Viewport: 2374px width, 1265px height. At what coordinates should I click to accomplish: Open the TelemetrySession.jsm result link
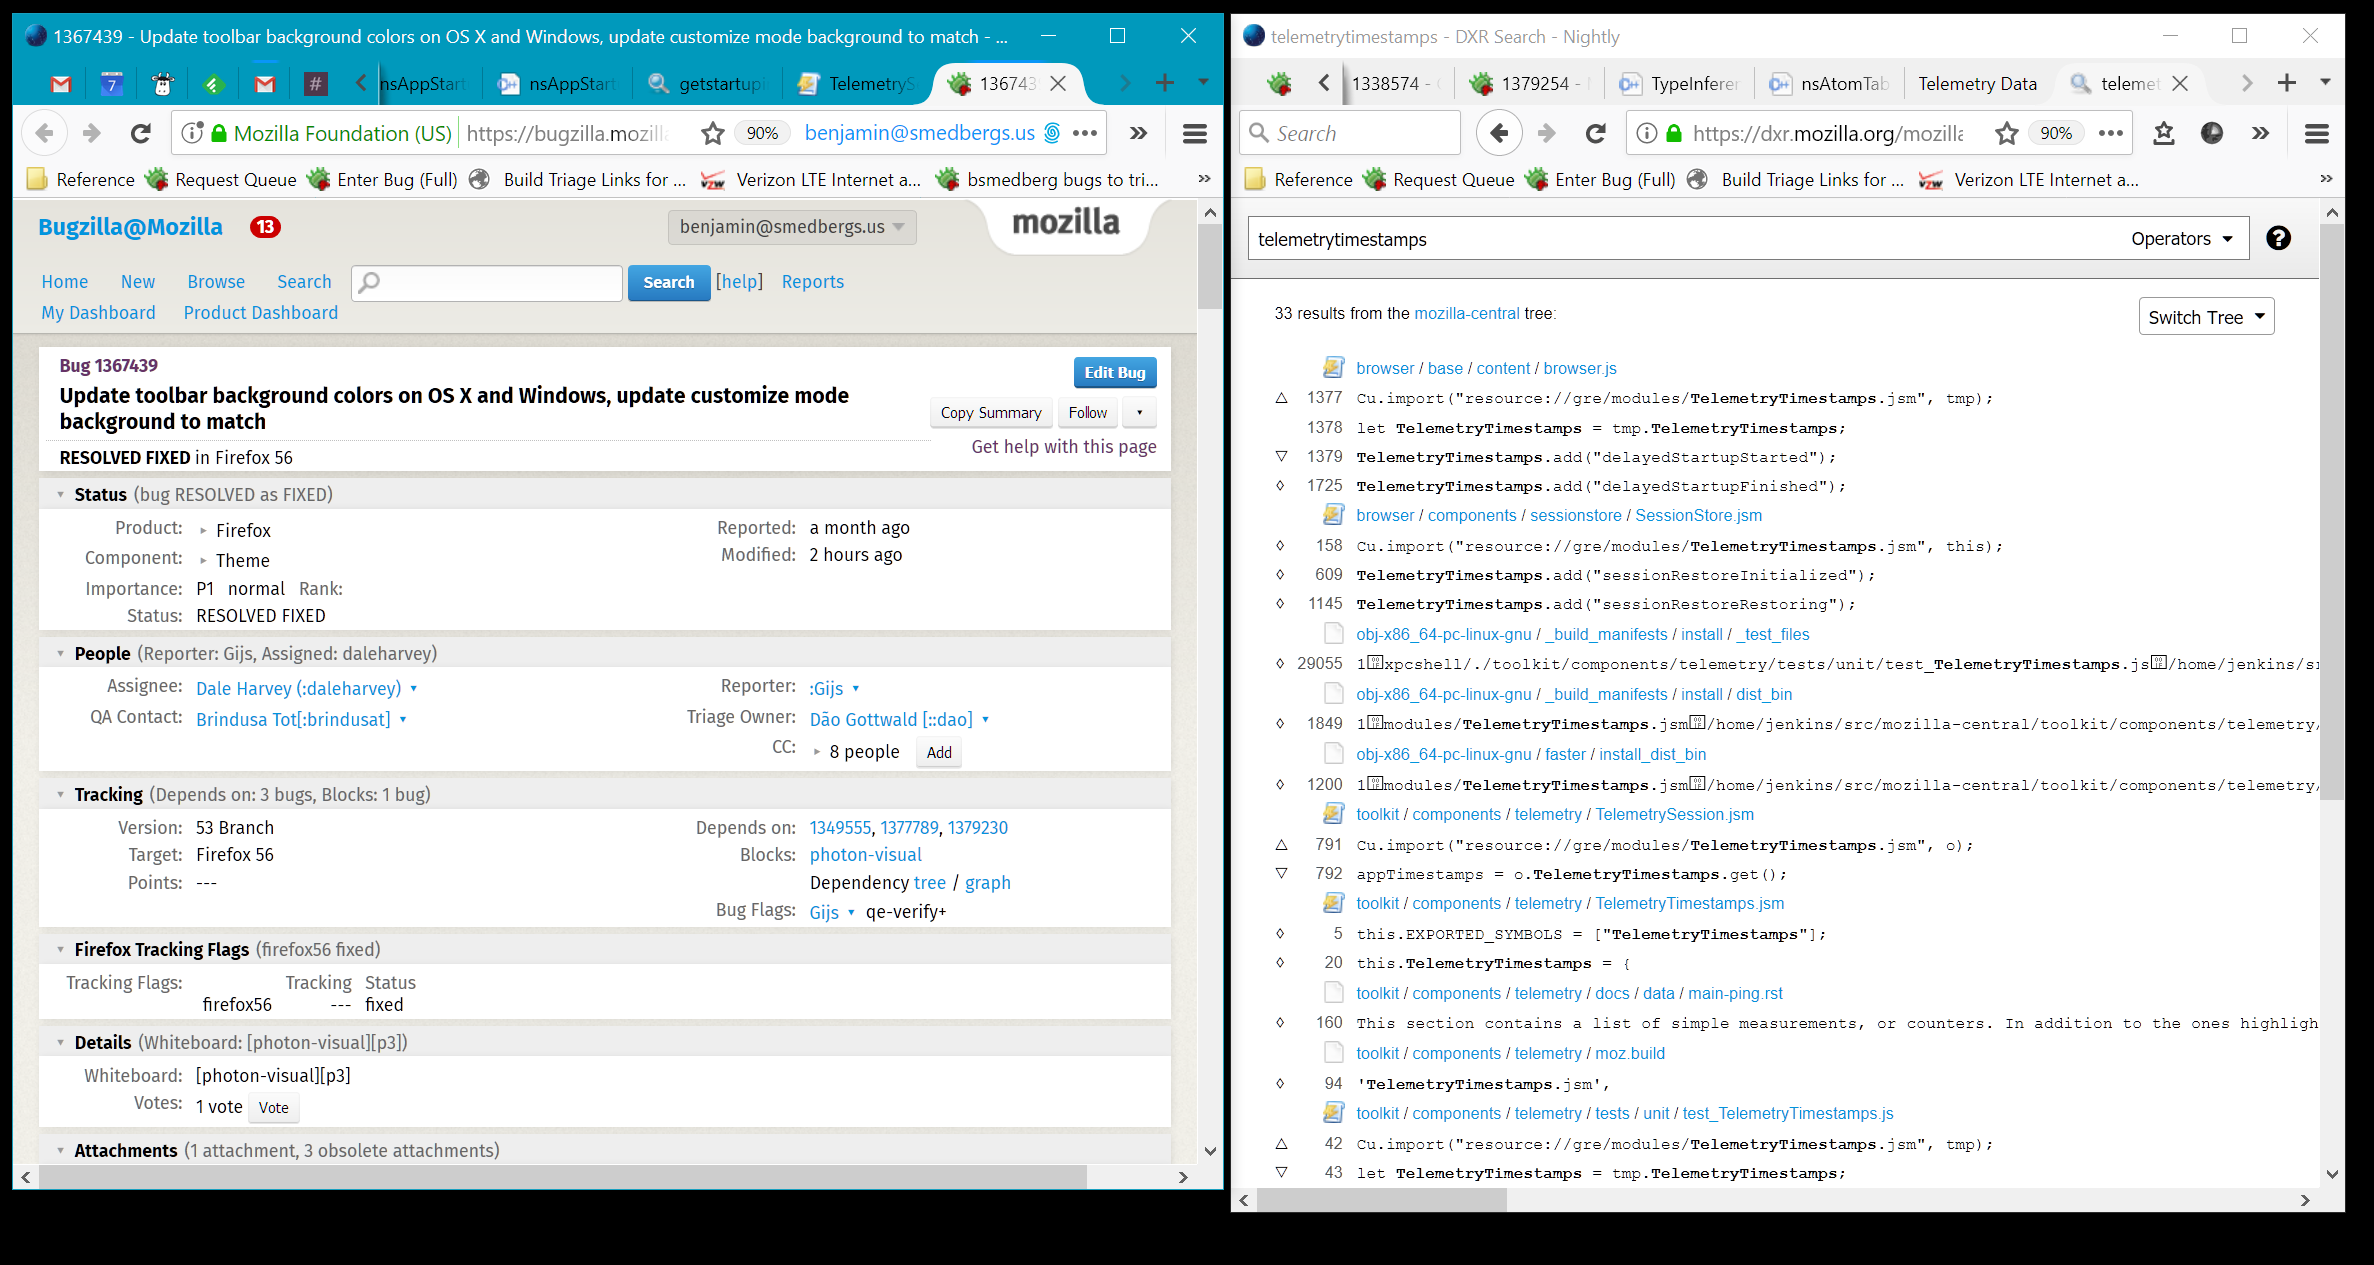coord(1674,815)
